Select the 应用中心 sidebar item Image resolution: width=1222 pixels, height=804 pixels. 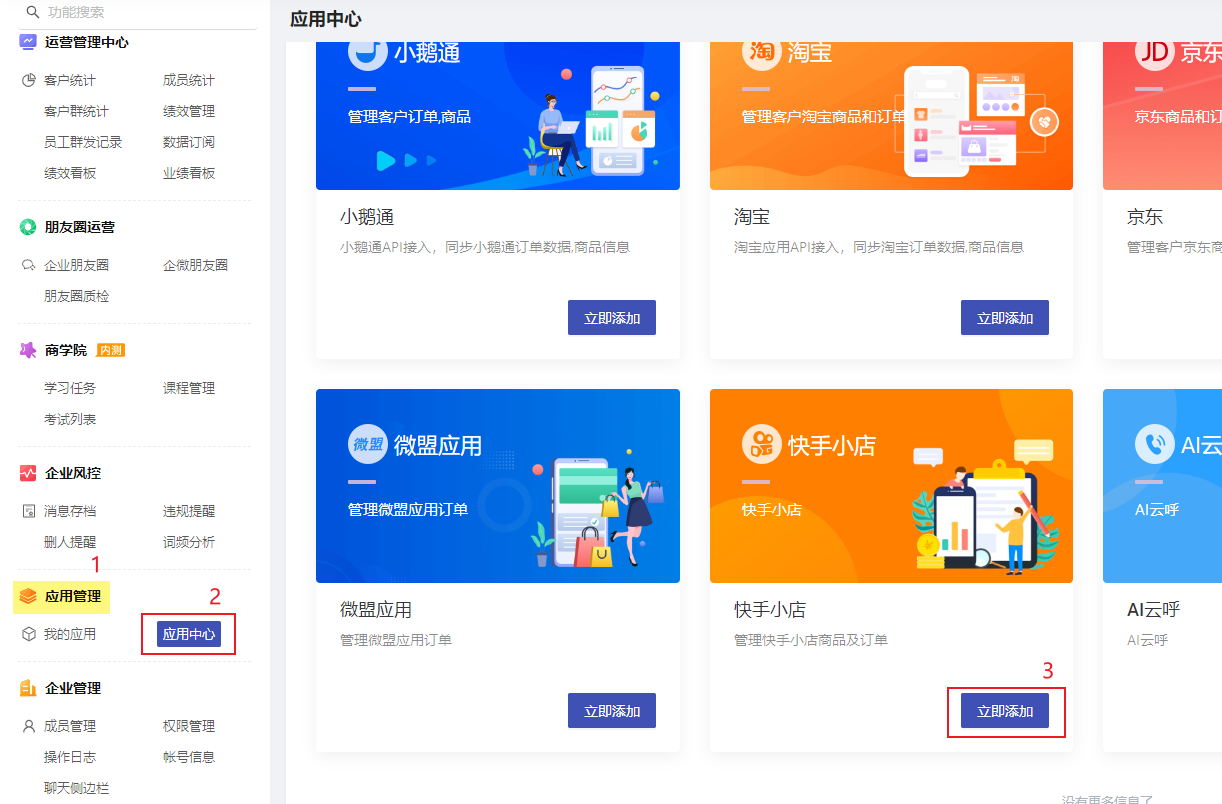tap(189, 634)
